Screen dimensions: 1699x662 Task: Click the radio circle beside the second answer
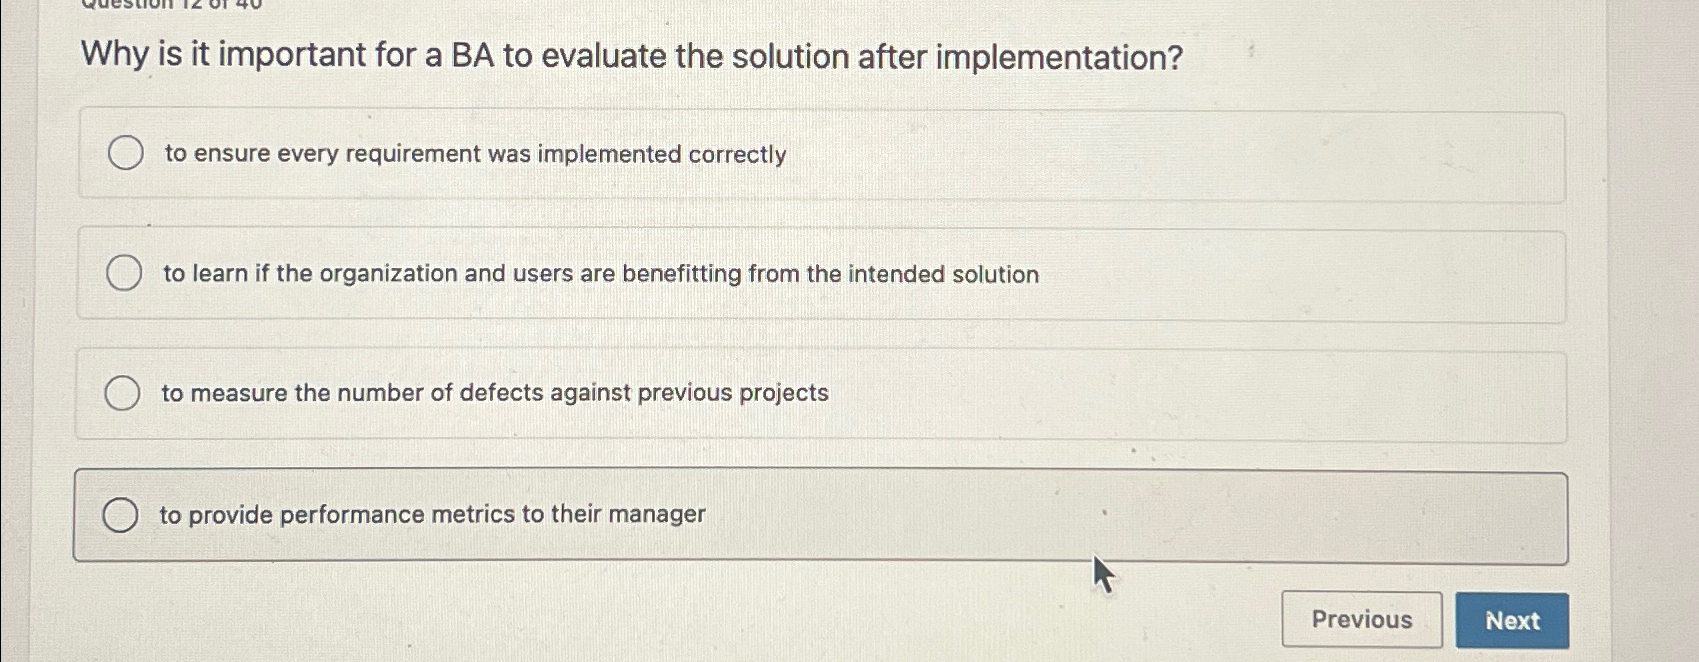[124, 274]
